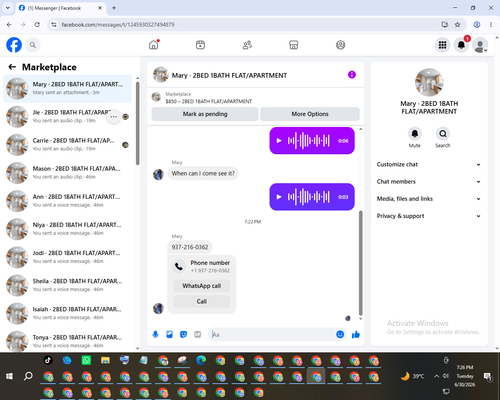500x400 pixels.
Task: Open Mason conversation in the list
Action: tap(68, 173)
